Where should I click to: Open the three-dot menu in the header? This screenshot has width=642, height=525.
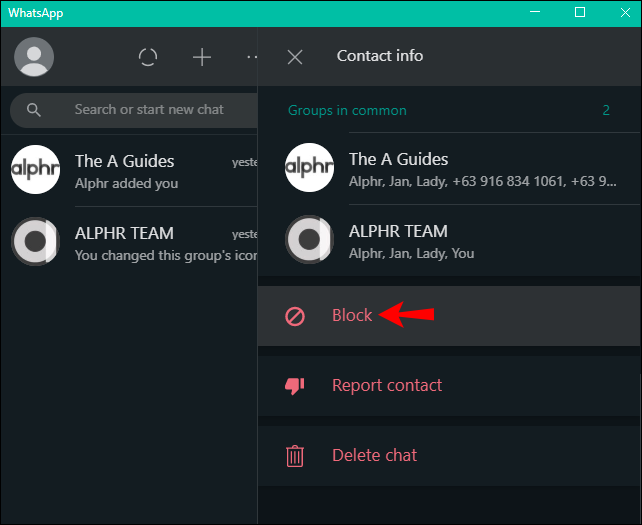coord(252,57)
